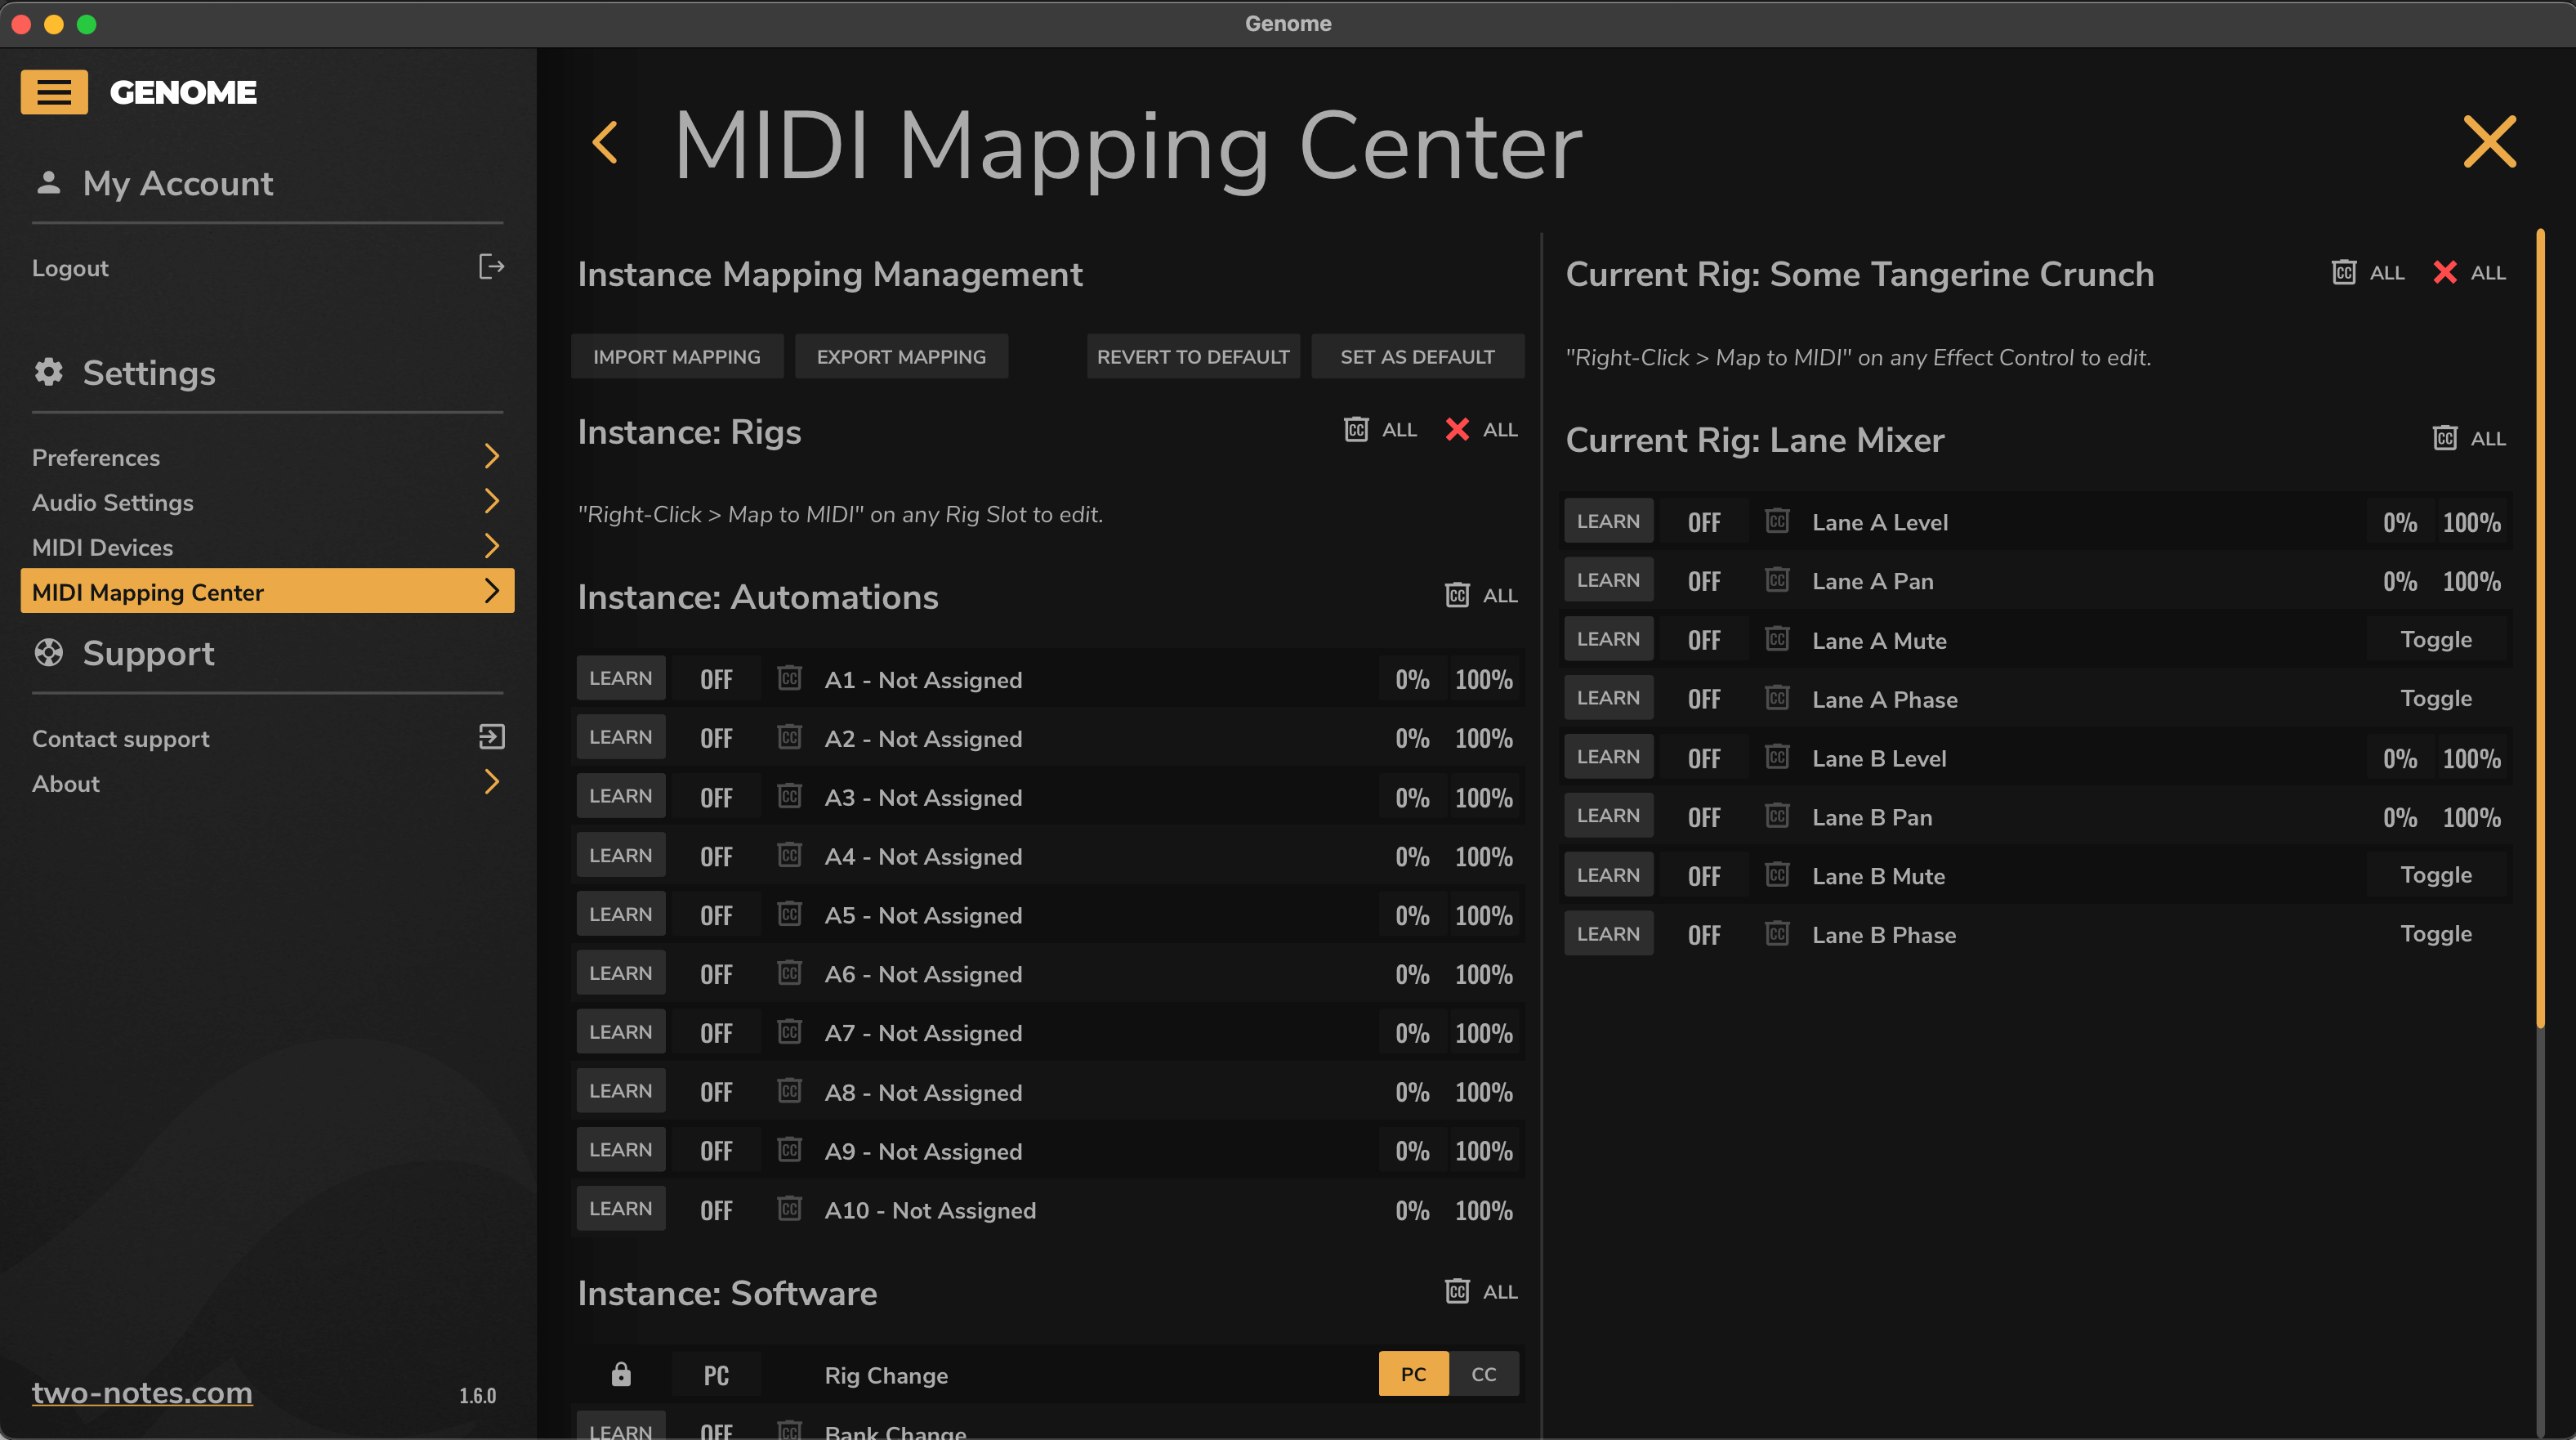Click REVERT TO DEFAULT button
2576x1440 pixels.
[1193, 356]
